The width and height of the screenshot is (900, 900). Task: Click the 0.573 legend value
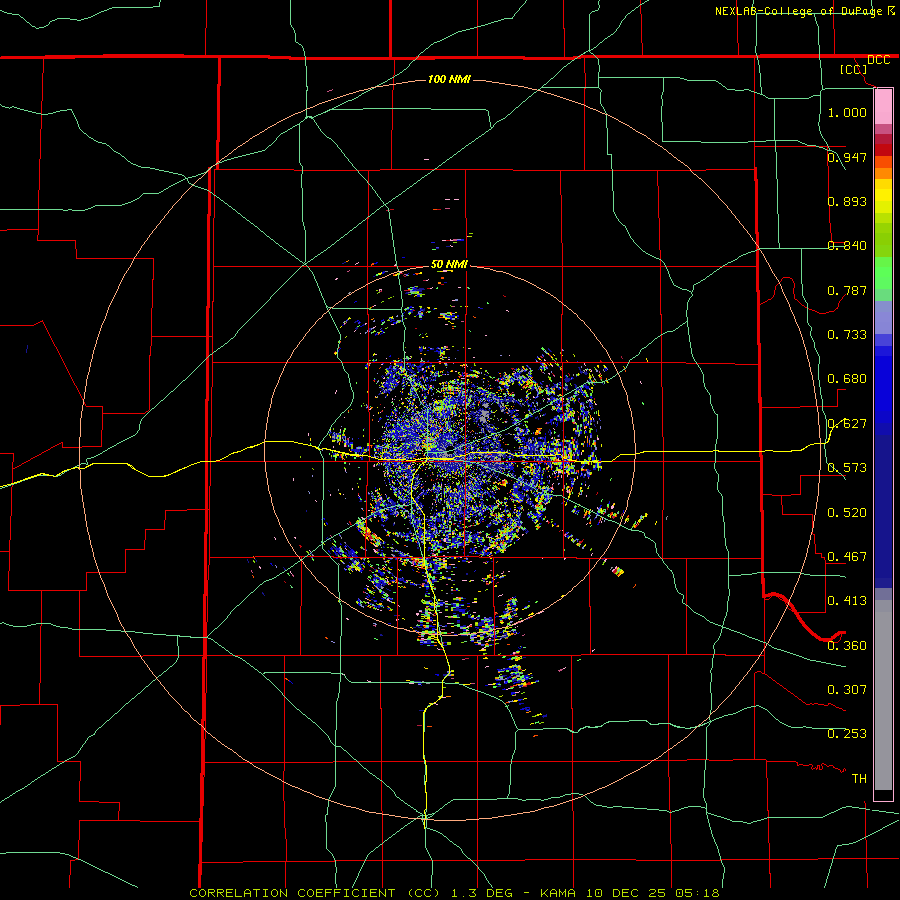(x=847, y=468)
